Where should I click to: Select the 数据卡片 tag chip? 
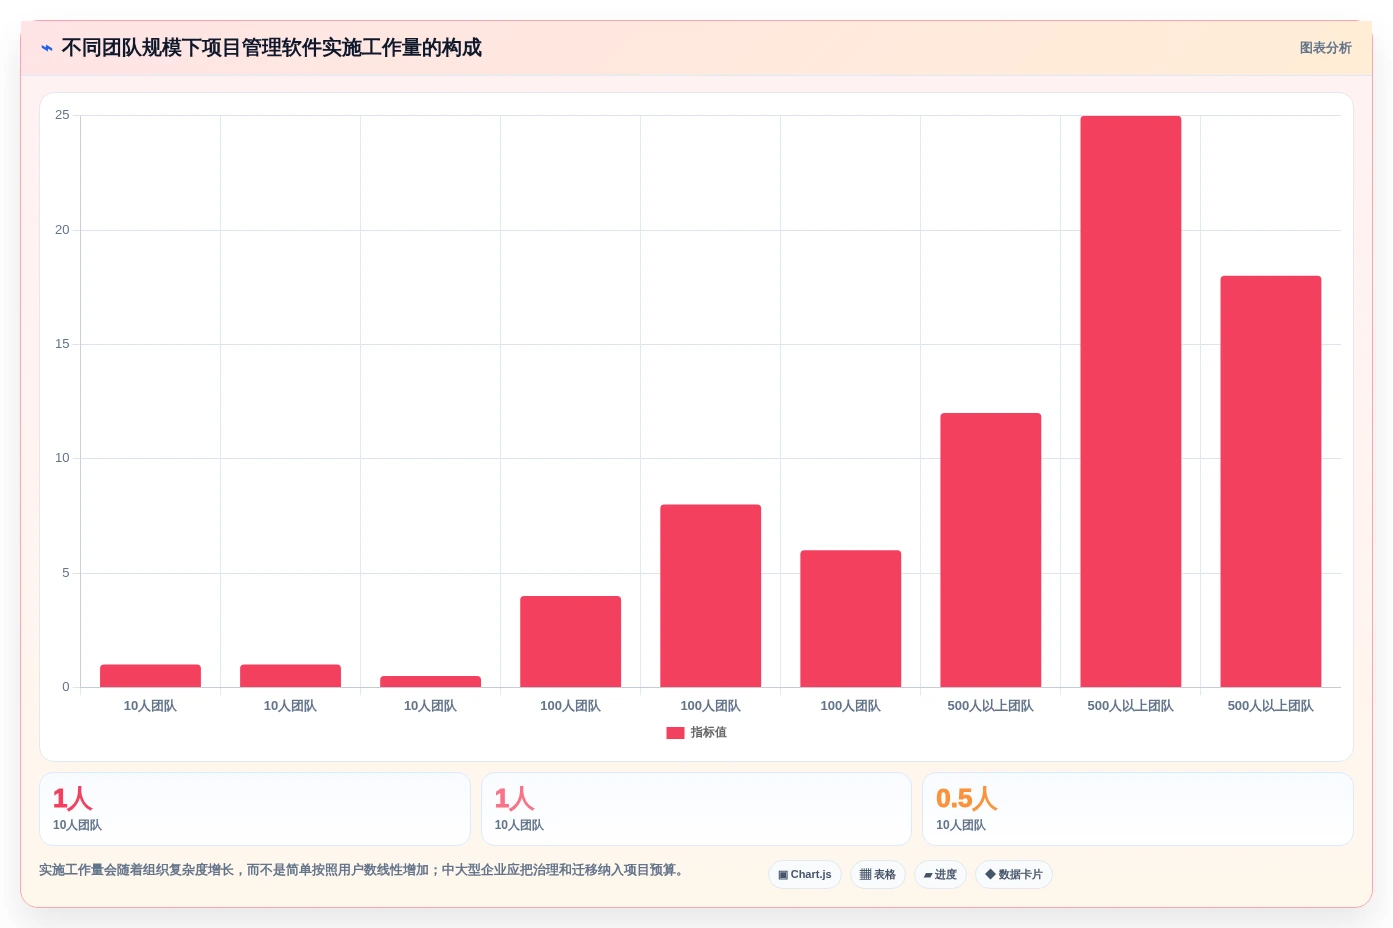tap(1014, 875)
